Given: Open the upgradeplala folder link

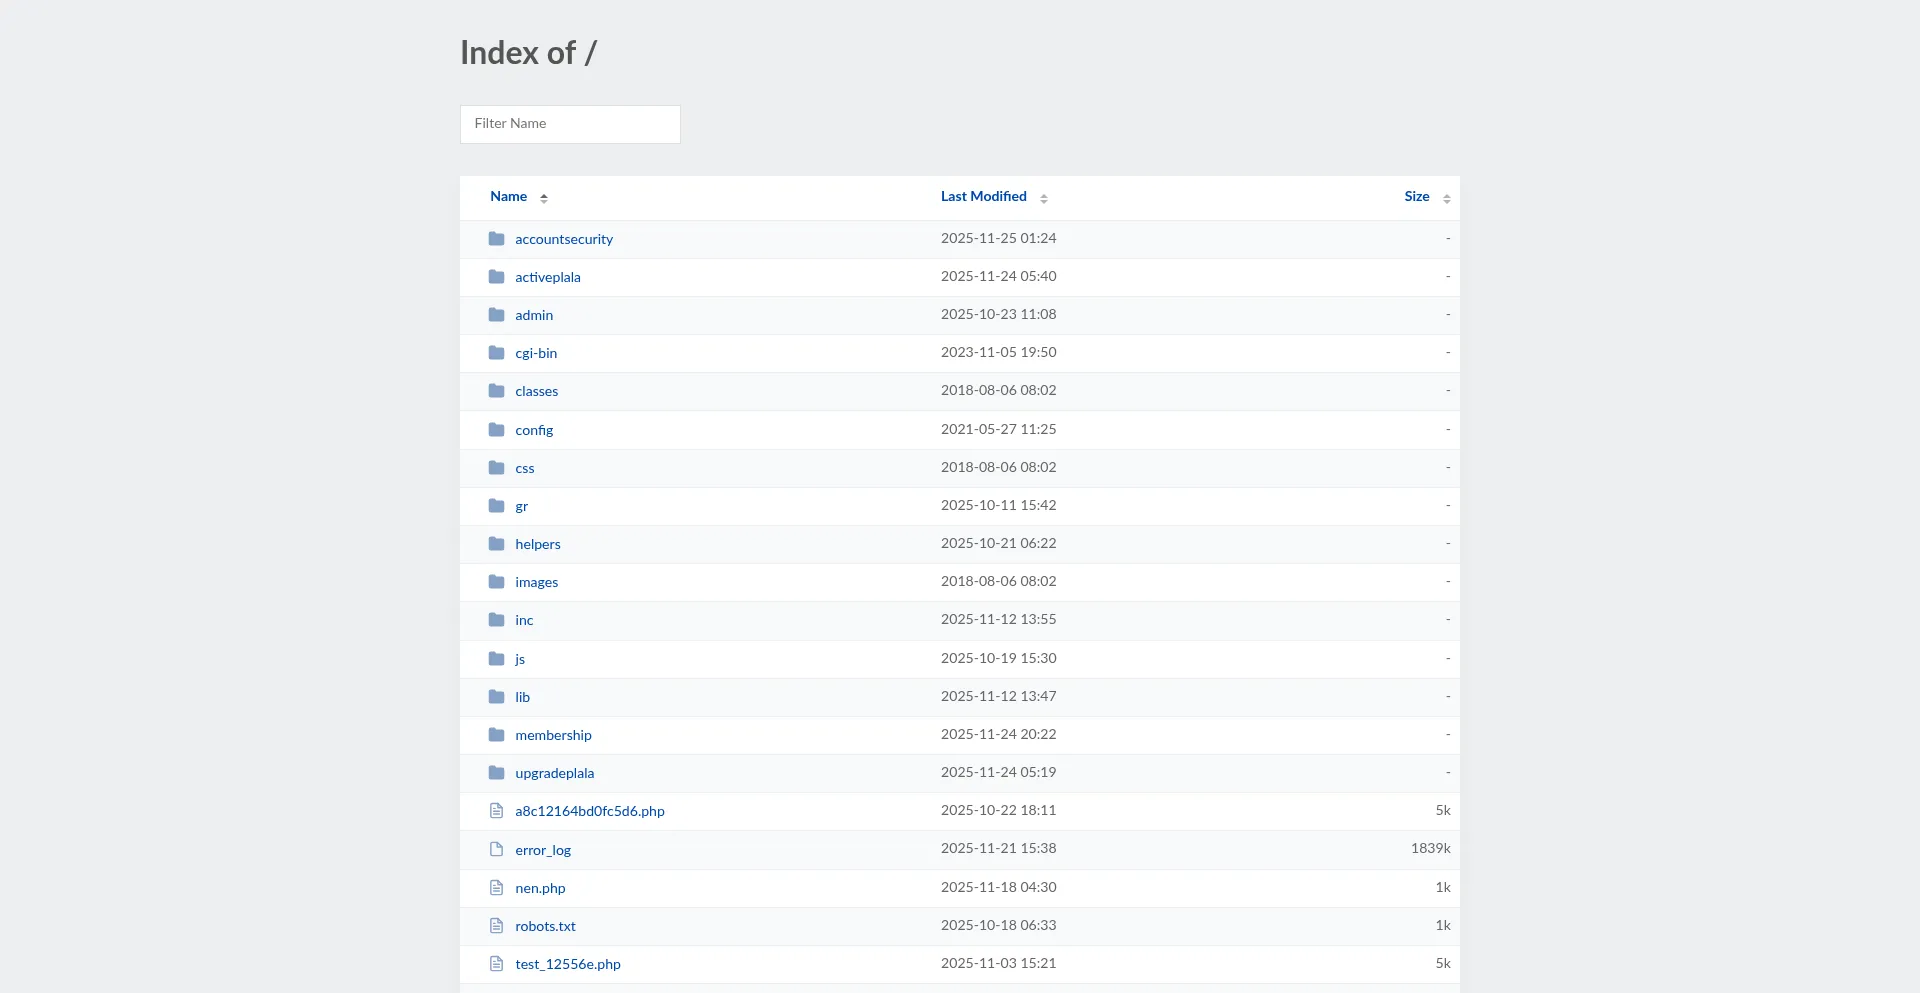Looking at the screenshot, I should coord(554,773).
